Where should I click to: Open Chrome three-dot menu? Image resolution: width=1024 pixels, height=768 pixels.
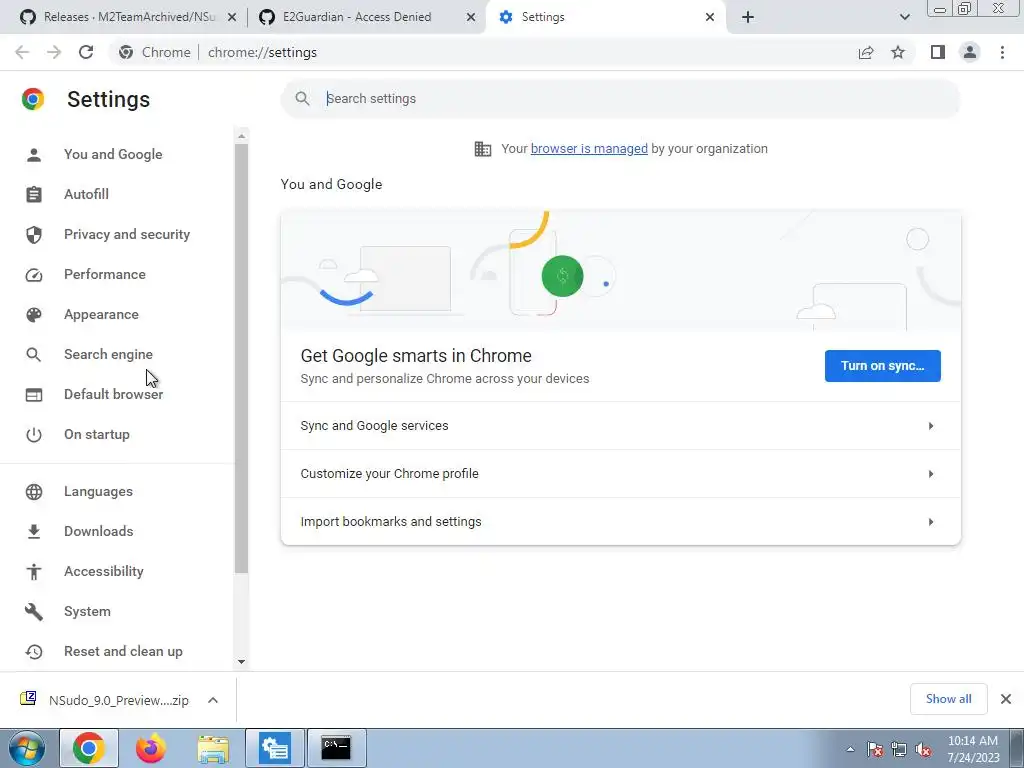(1002, 52)
